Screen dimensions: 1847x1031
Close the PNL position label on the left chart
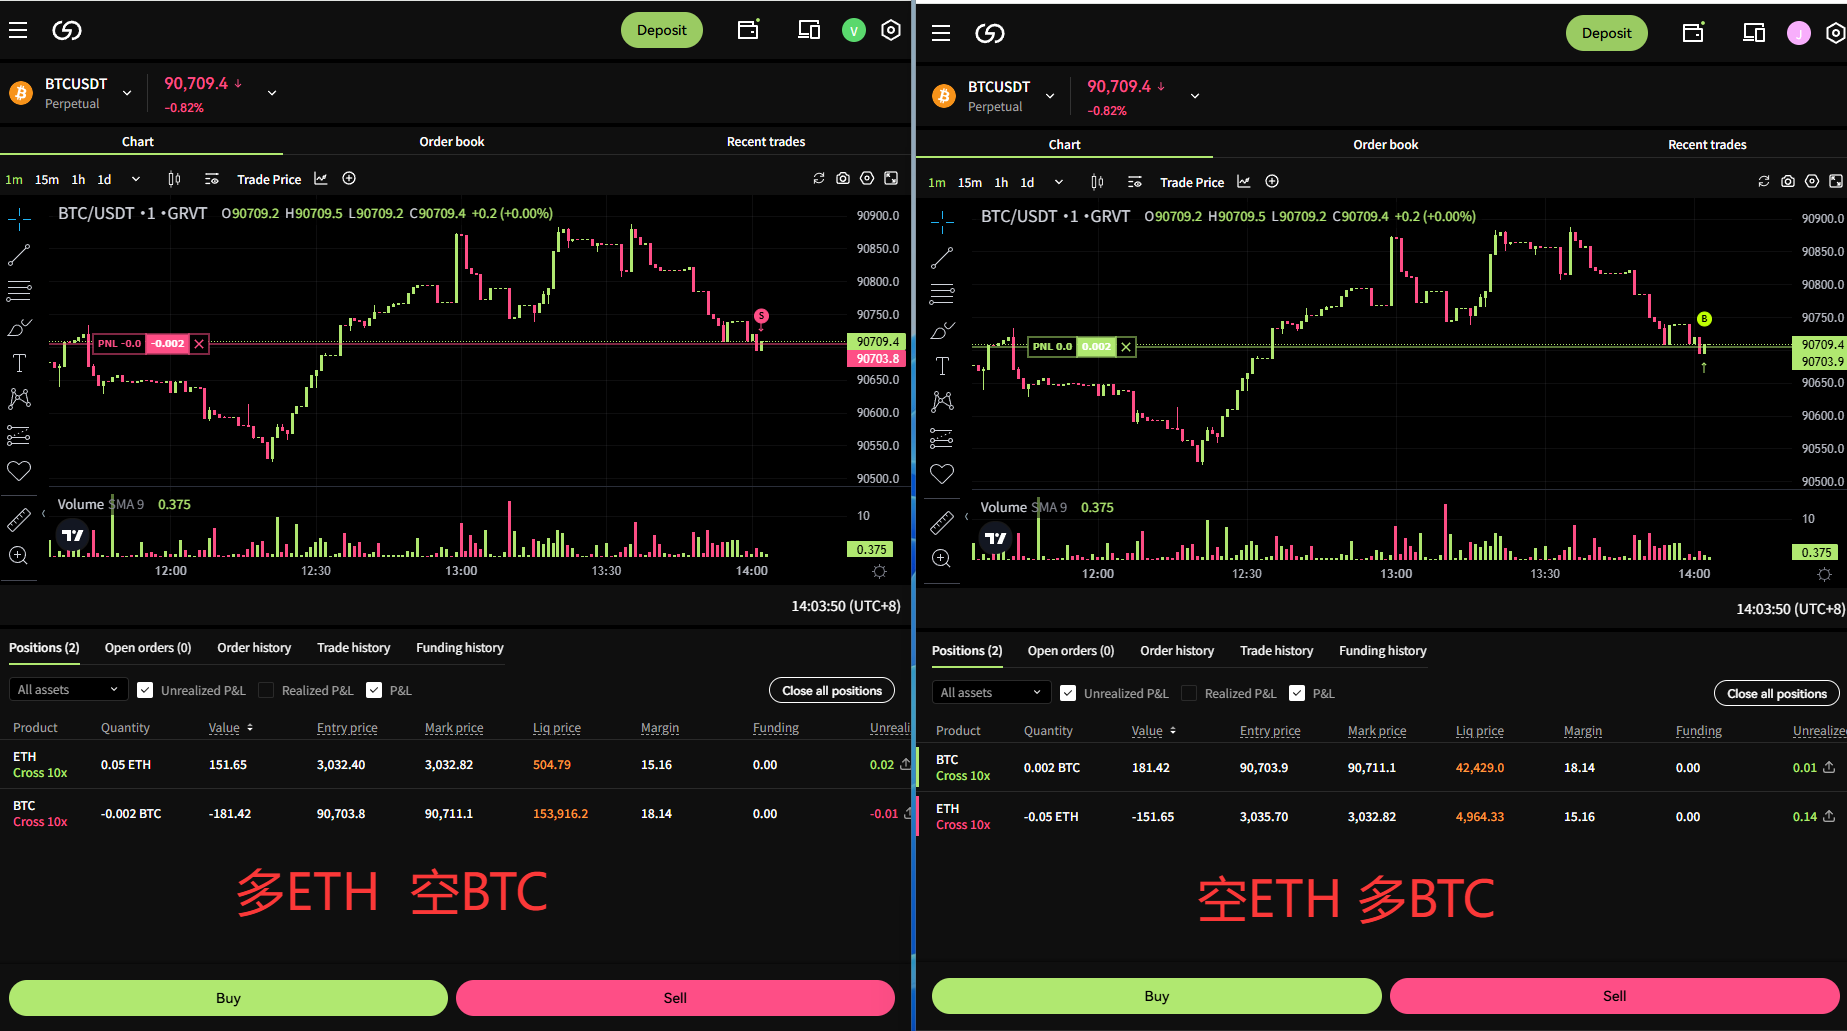[x=199, y=344]
